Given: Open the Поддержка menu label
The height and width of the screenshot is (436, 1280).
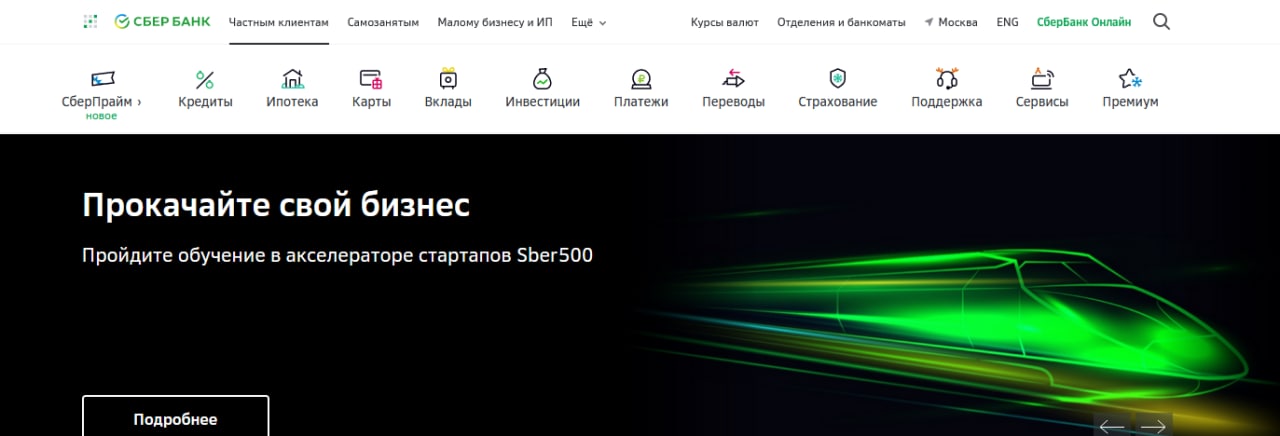Looking at the screenshot, I should tap(946, 101).
